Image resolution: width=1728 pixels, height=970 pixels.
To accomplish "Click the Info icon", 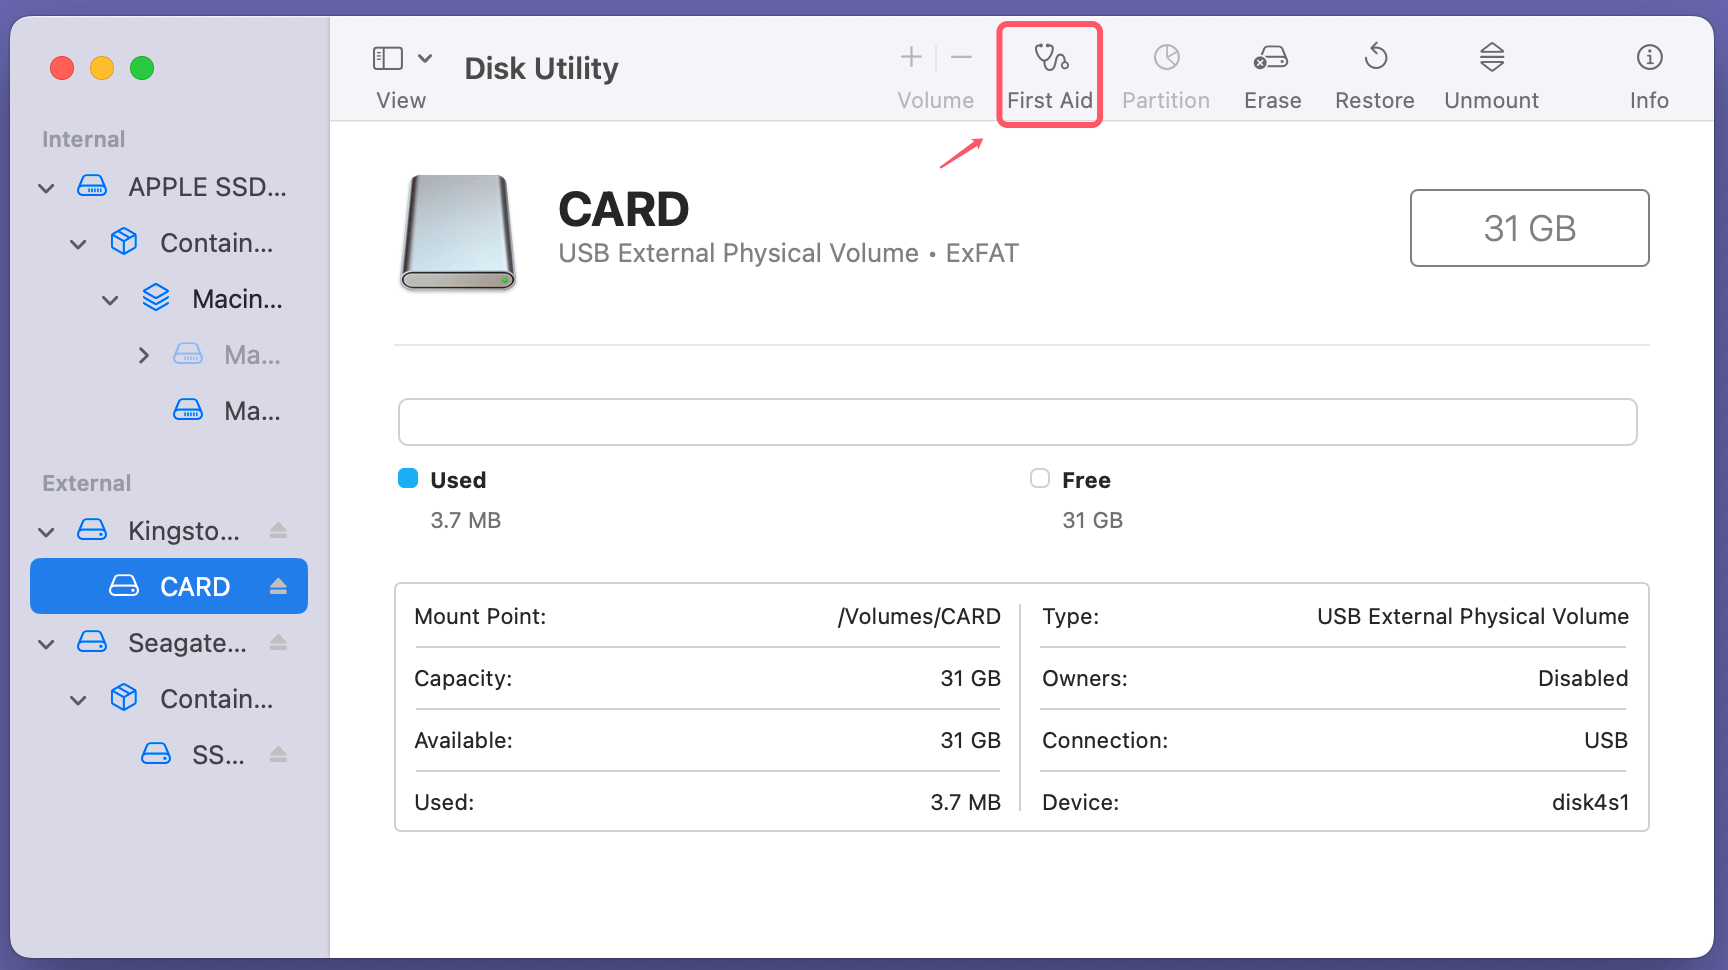I will (x=1648, y=72).
